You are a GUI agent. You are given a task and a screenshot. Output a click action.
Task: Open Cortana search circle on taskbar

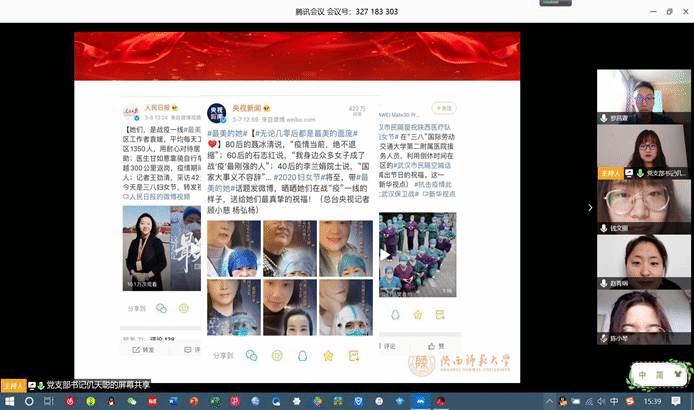tap(29, 401)
